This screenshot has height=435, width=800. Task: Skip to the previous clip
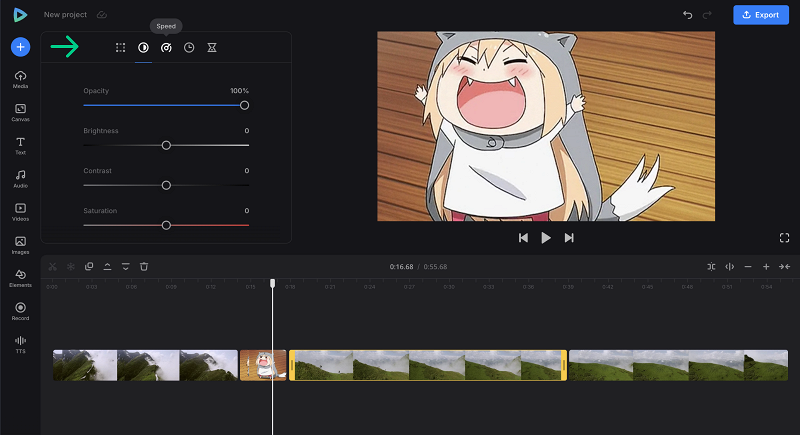(x=523, y=238)
